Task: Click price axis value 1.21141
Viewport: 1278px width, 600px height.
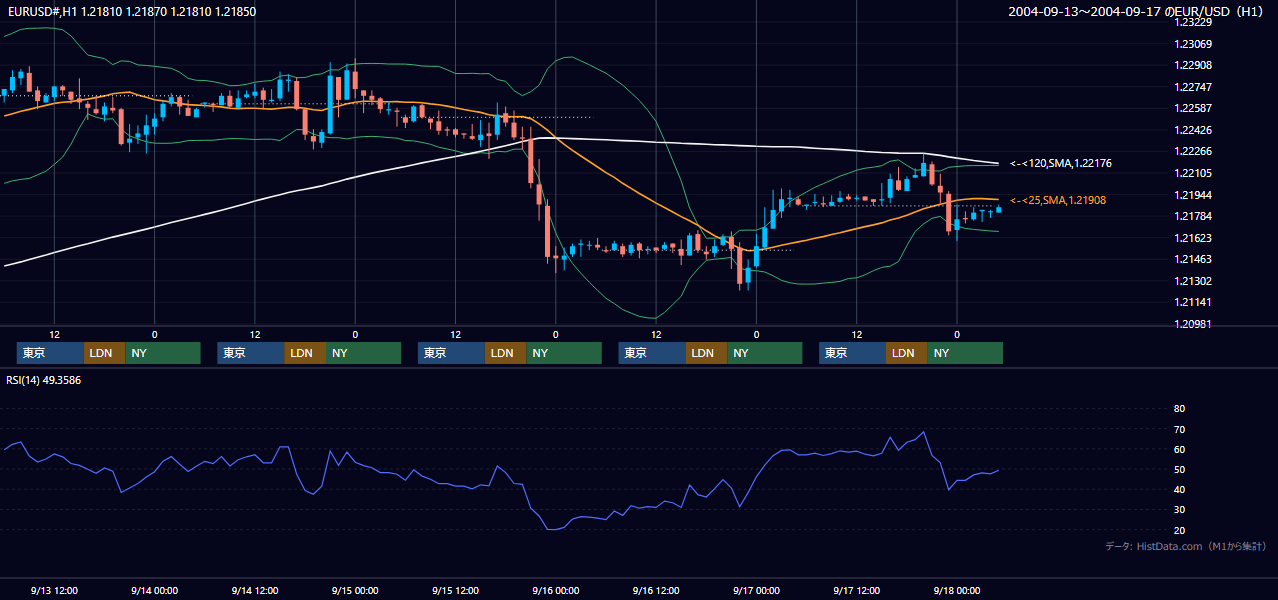Action: (x=1193, y=302)
